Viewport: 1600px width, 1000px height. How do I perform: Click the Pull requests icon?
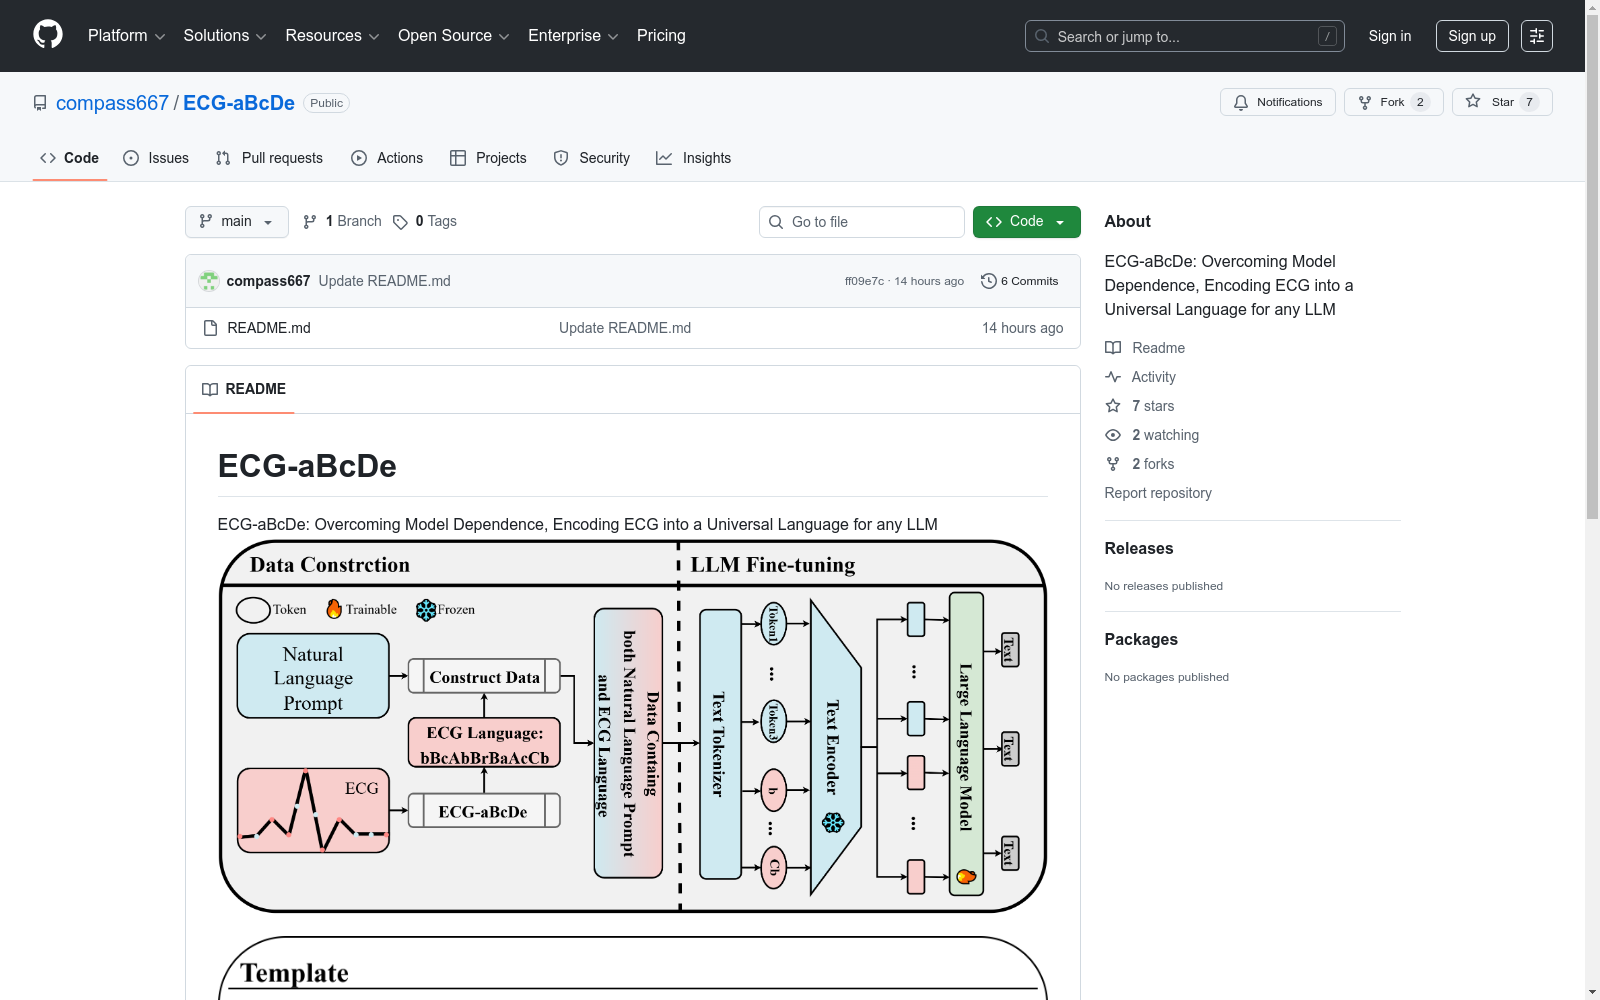[x=223, y=158]
